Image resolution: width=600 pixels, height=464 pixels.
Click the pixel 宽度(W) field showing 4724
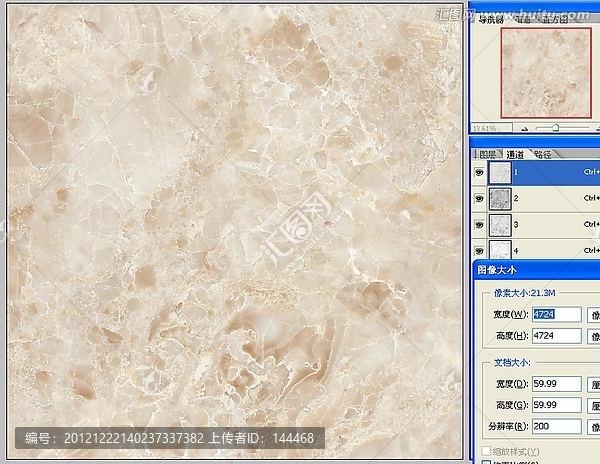coord(557,314)
